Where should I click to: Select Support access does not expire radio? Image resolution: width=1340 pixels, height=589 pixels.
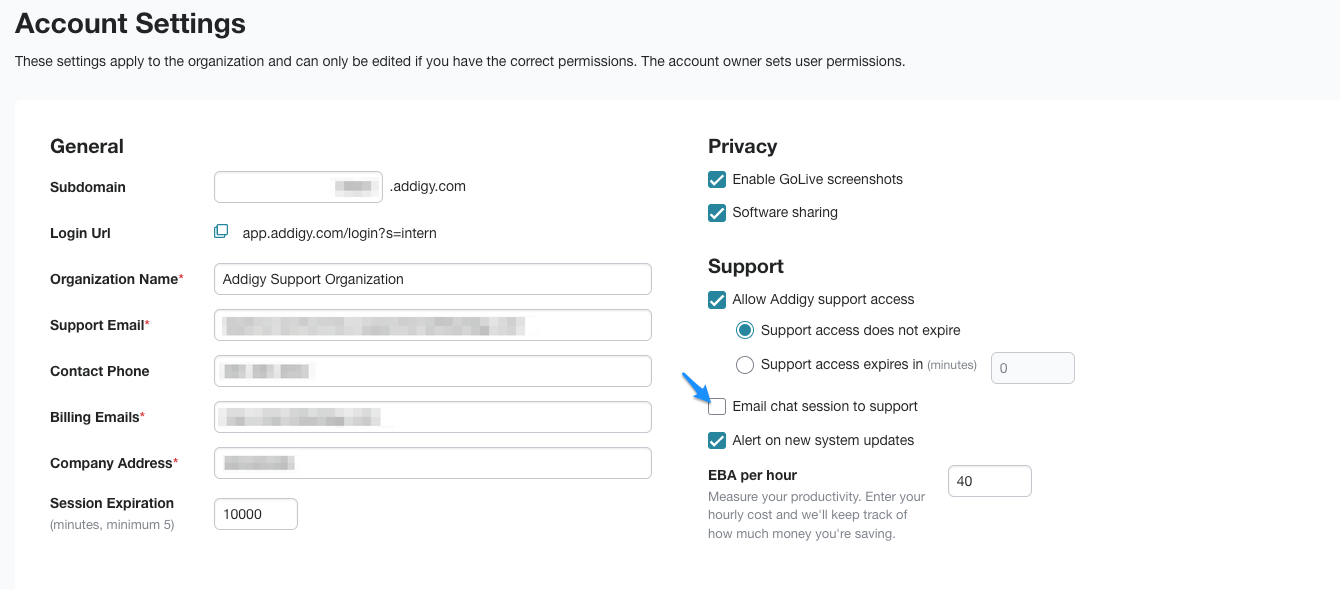pyautogui.click(x=745, y=330)
